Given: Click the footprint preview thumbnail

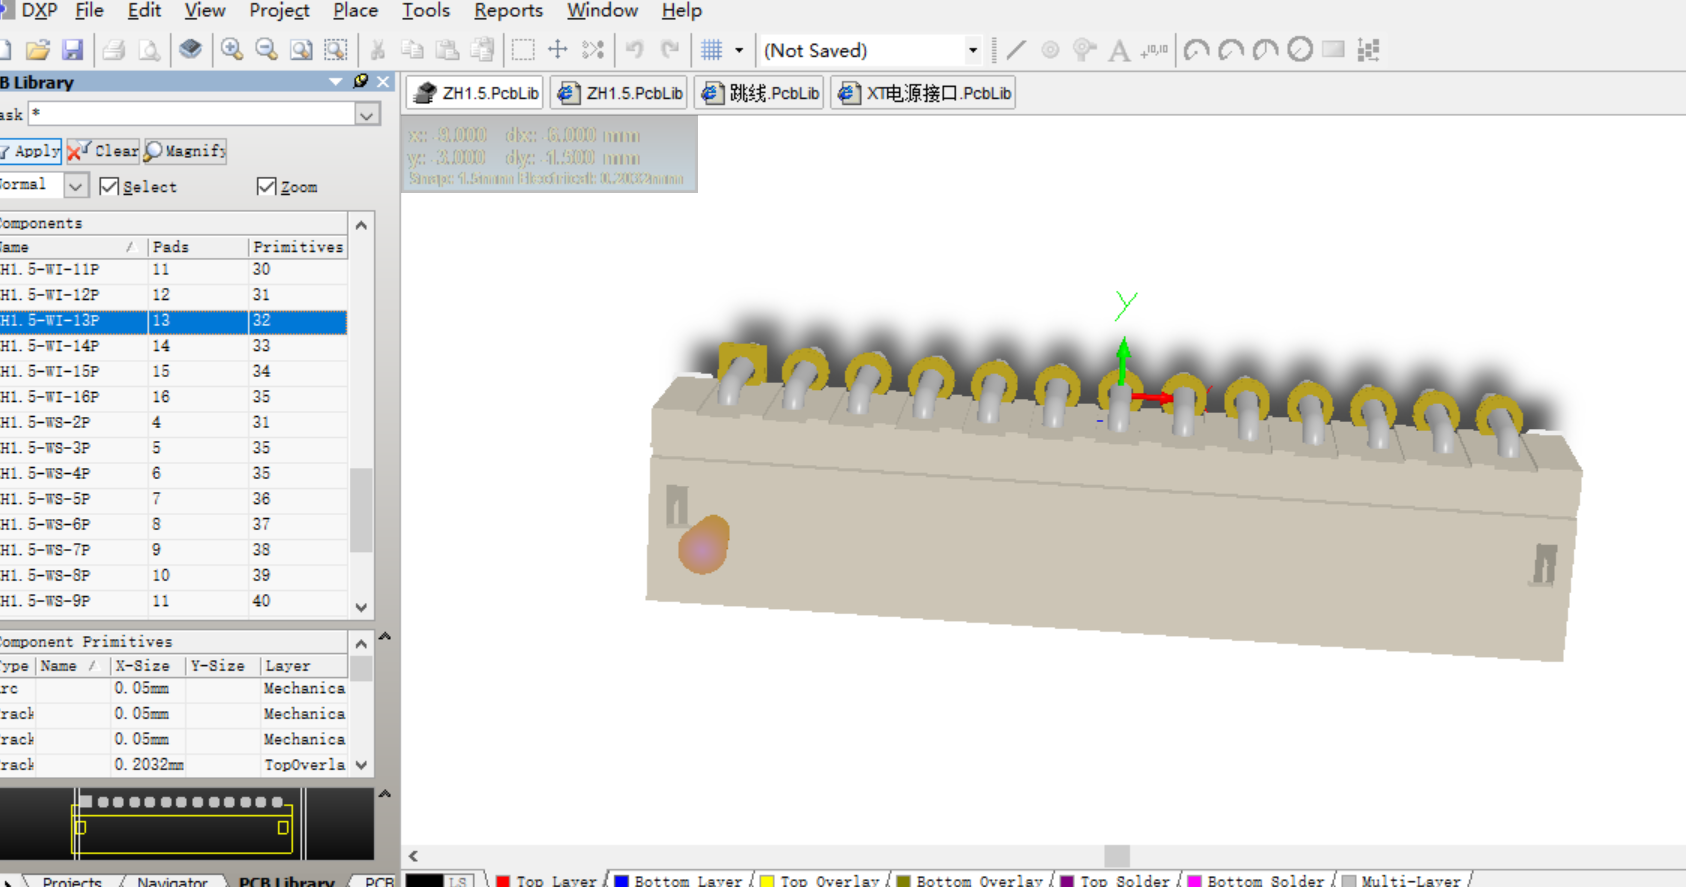Looking at the screenshot, I should (186, 822).
